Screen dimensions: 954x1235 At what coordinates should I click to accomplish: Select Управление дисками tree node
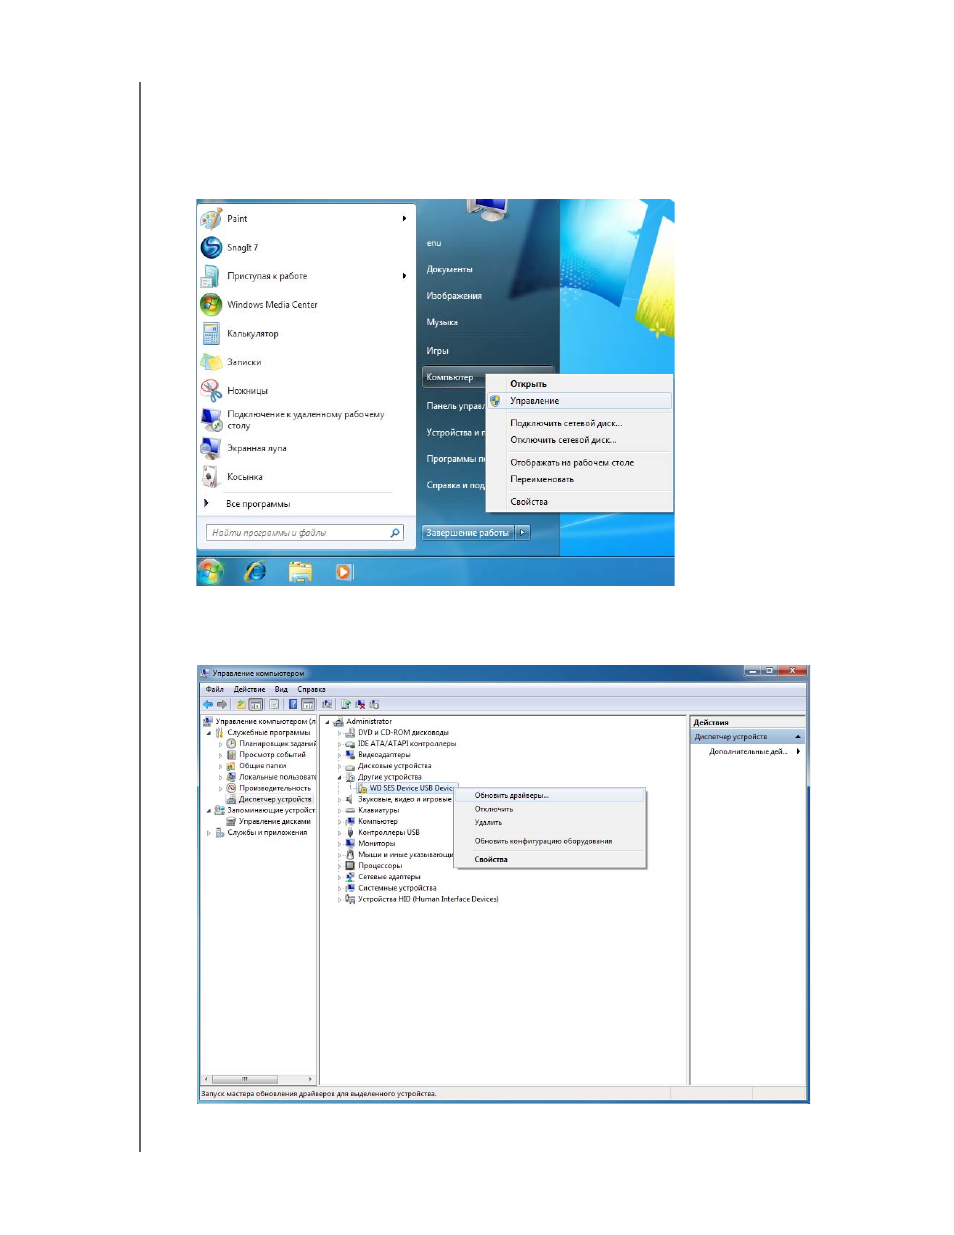pyautogui.click(x=274, y=821)
